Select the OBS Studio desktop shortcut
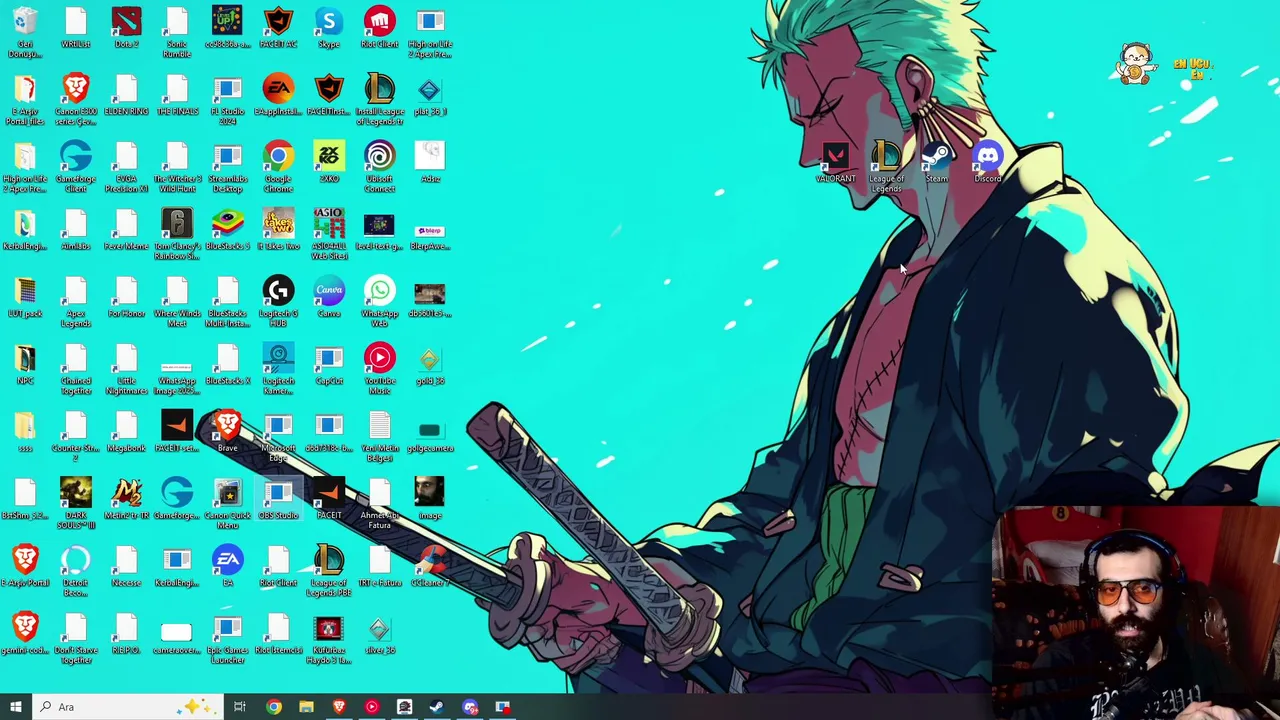 coord(278,498)
